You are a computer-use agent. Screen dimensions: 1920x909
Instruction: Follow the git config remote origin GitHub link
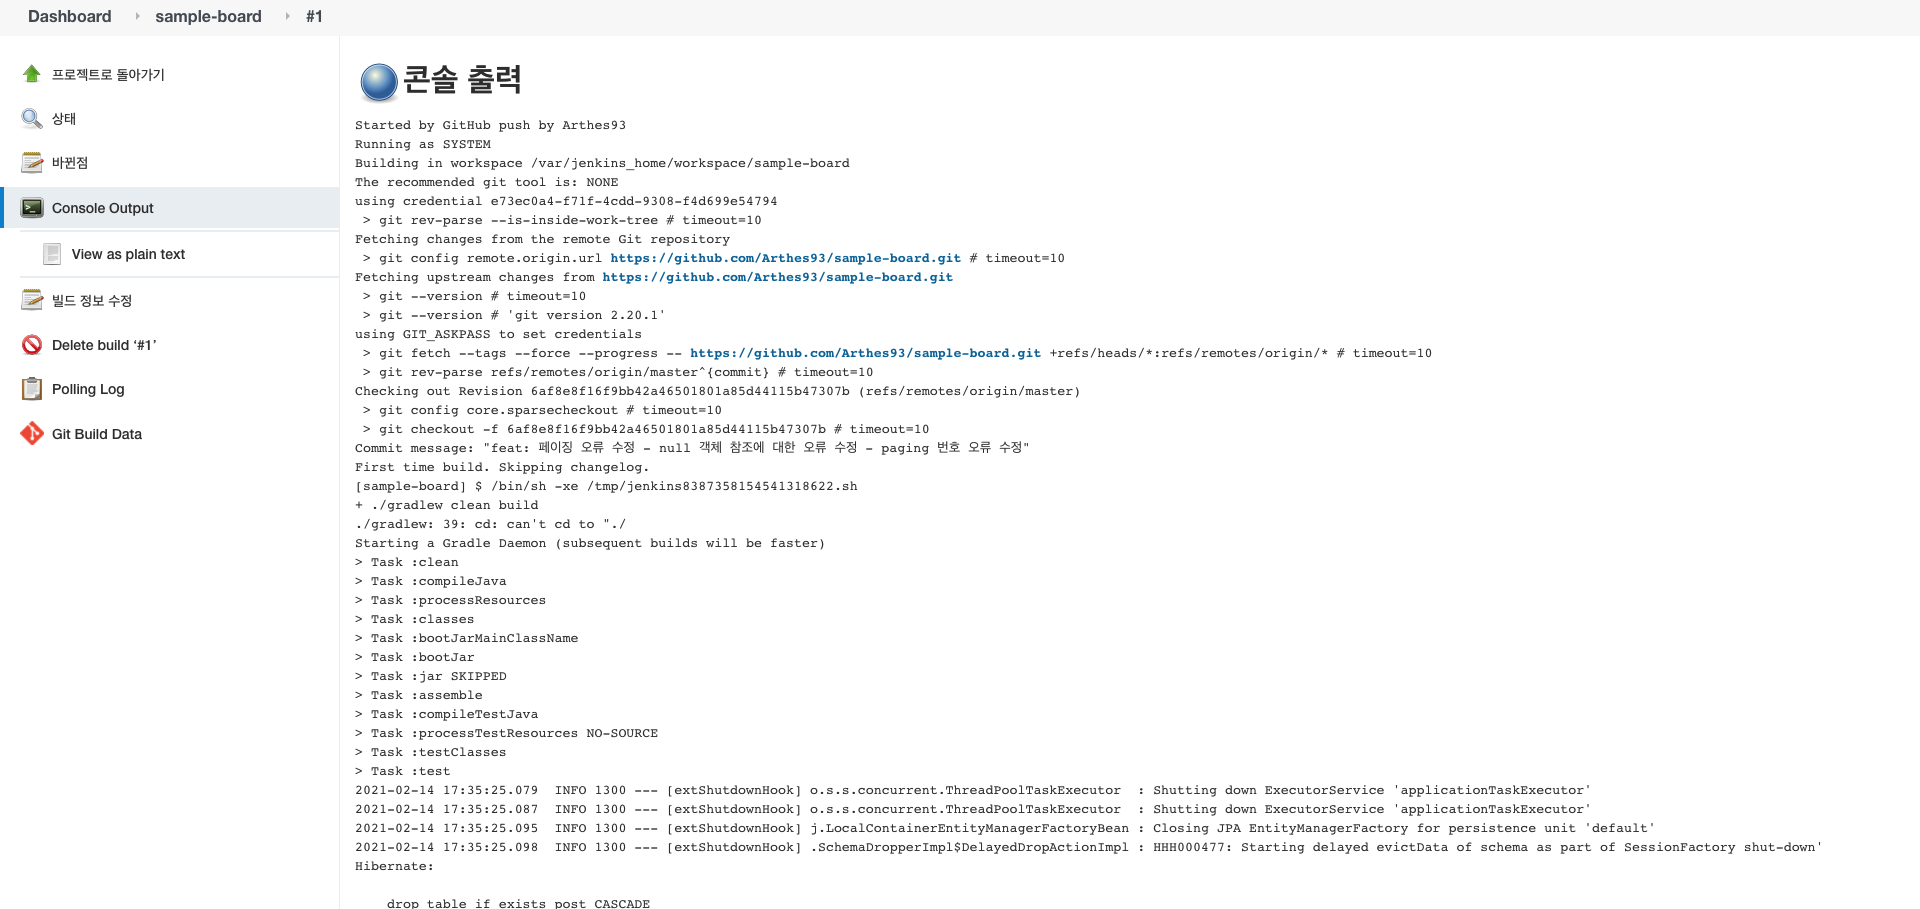pos(785,258)
